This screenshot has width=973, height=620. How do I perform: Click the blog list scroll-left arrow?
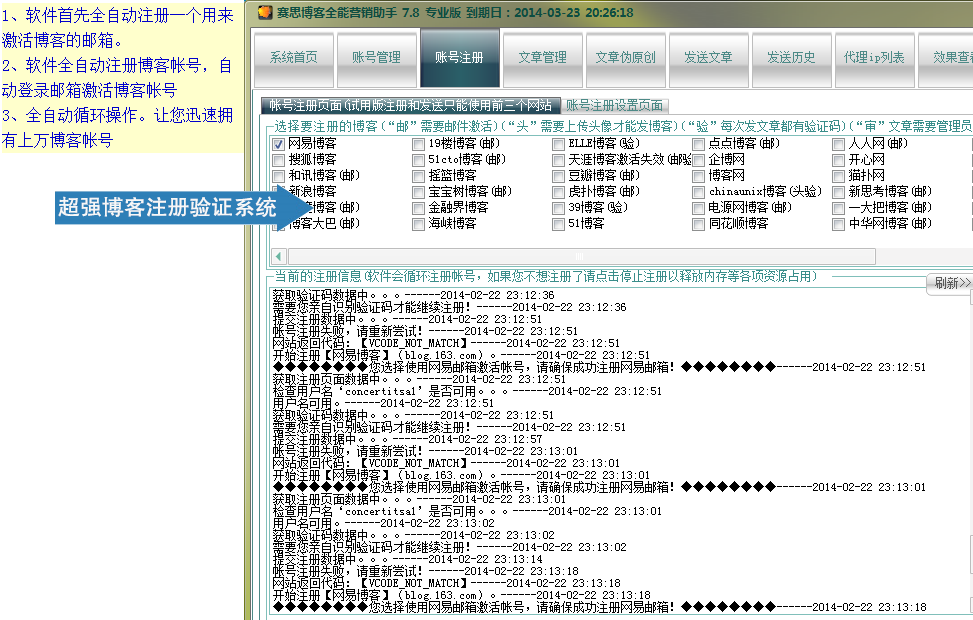(279, 256)
